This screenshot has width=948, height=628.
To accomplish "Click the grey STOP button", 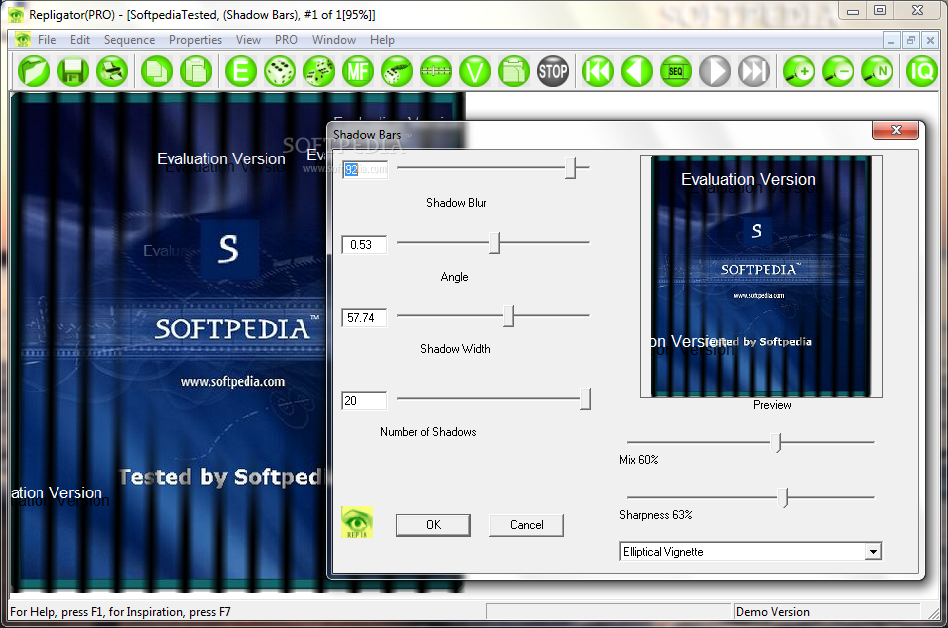I will click(x=553, y=71).
